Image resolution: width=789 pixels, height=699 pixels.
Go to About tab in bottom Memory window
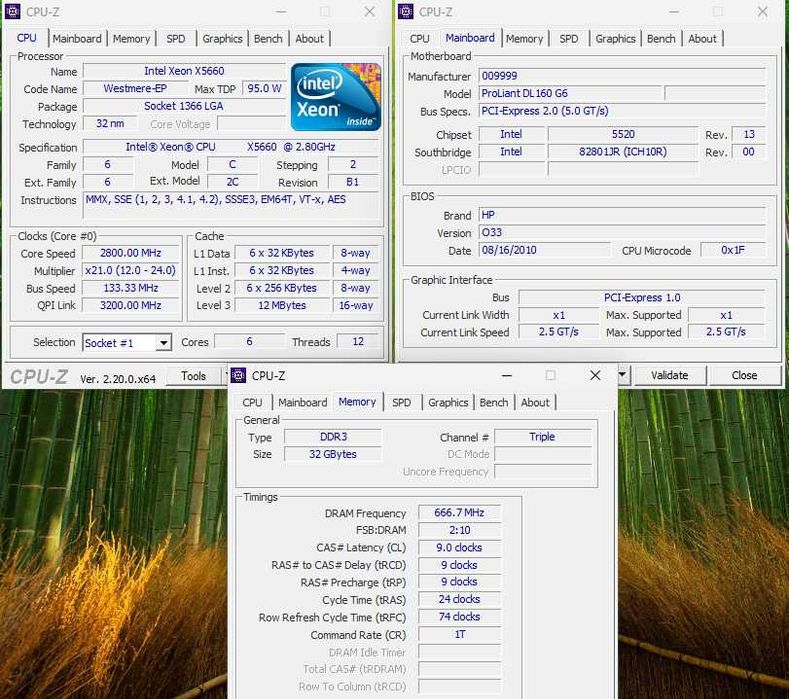[x=535, y=403]
